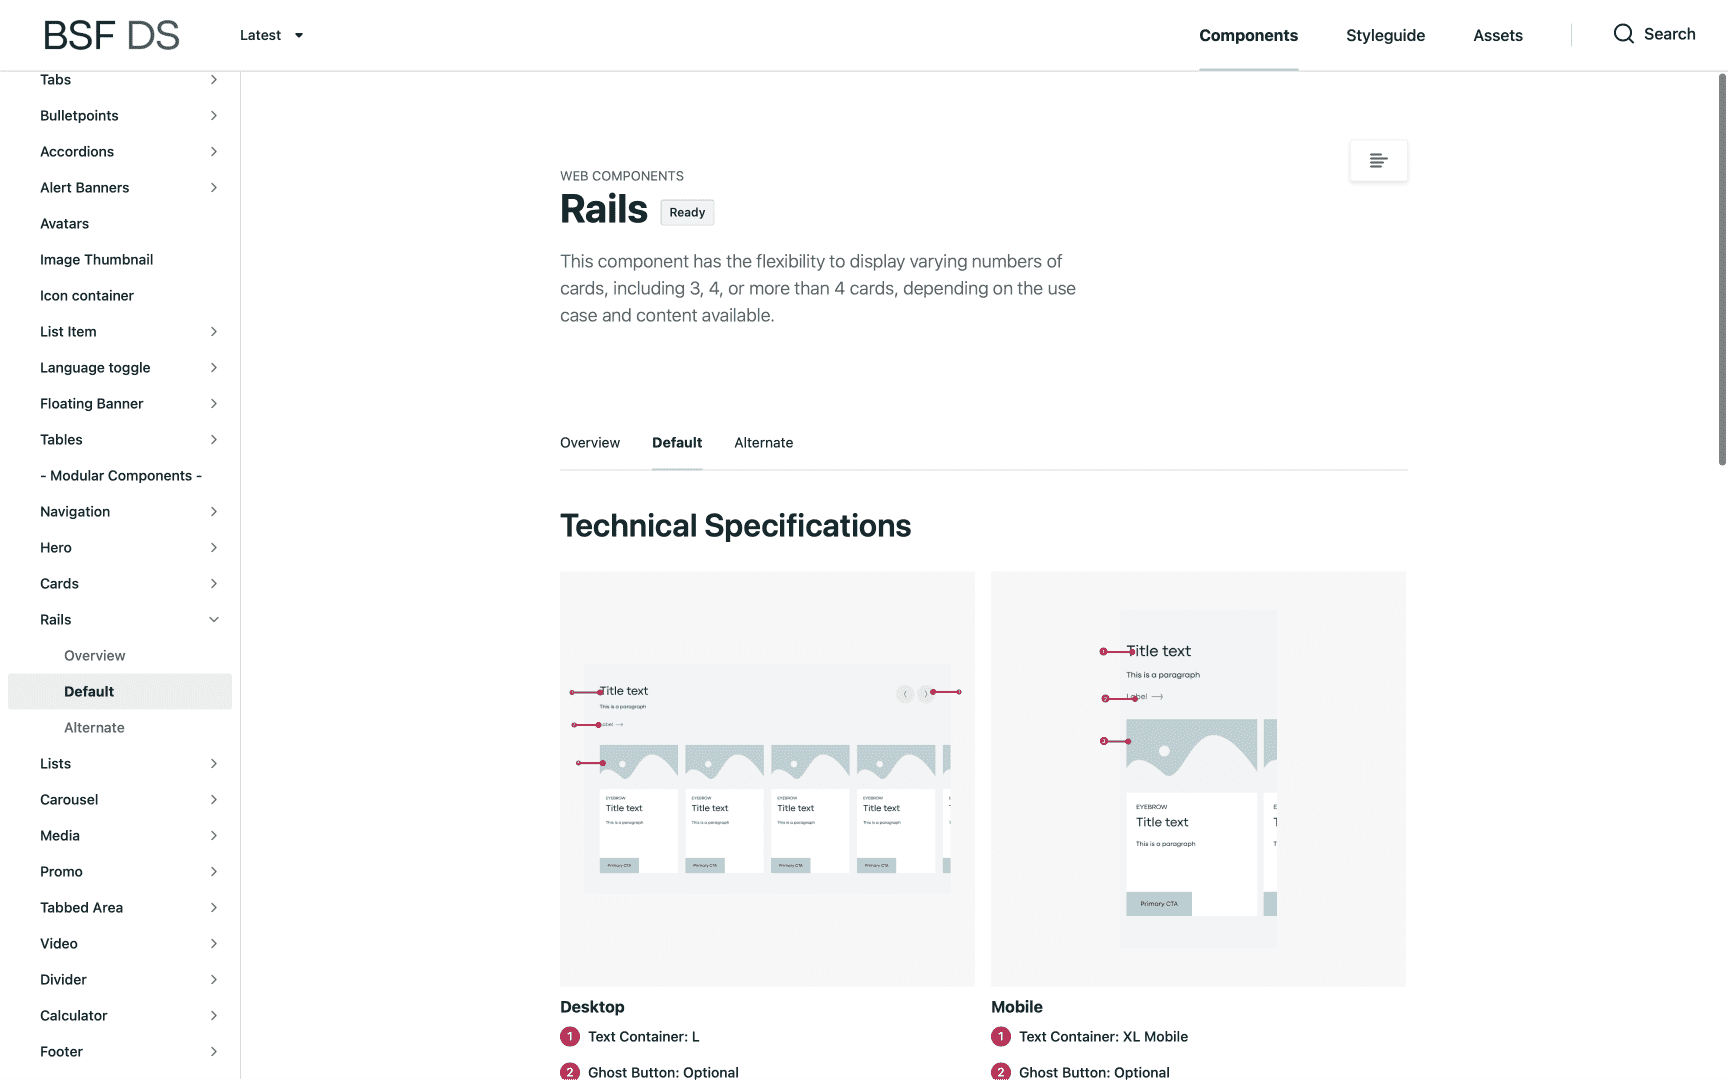The height and width of the screenshot is (1080, 1728).
Task: Expand the Language toggle sidebar item
Action: 213,368
